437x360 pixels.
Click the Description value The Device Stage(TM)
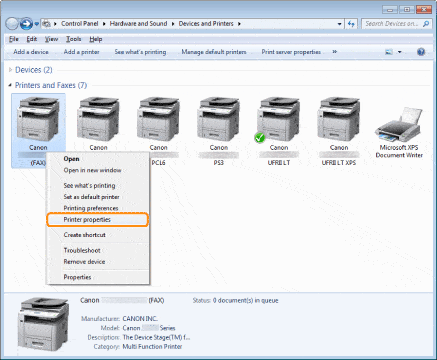156,338
